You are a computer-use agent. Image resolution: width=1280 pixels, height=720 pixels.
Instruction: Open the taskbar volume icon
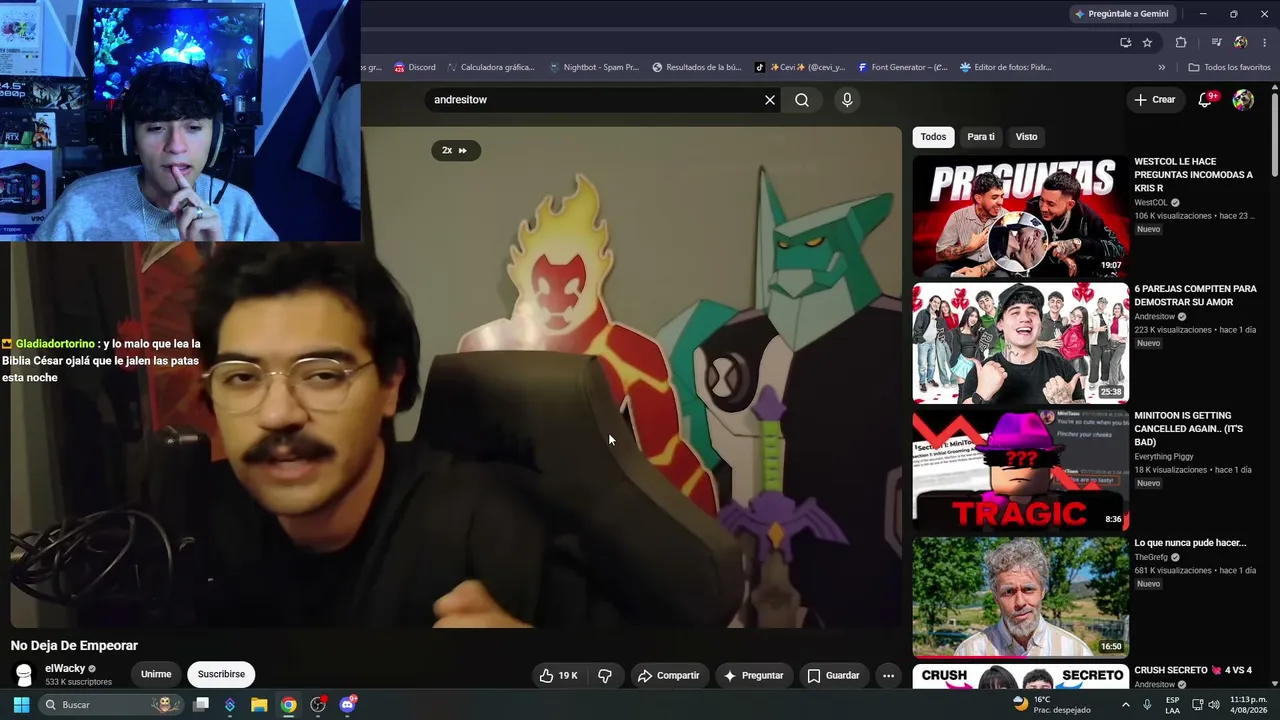pos(1214,704)
